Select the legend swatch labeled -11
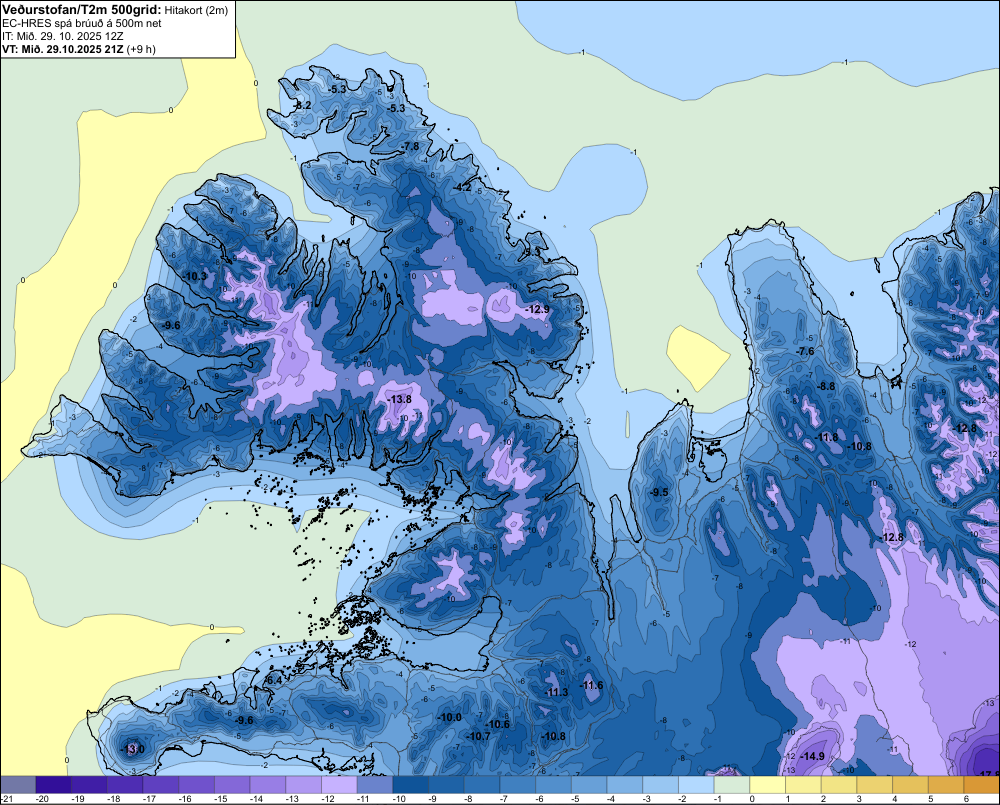The height and width of the screenshot is (805, 1000). [x=375, y=784]
